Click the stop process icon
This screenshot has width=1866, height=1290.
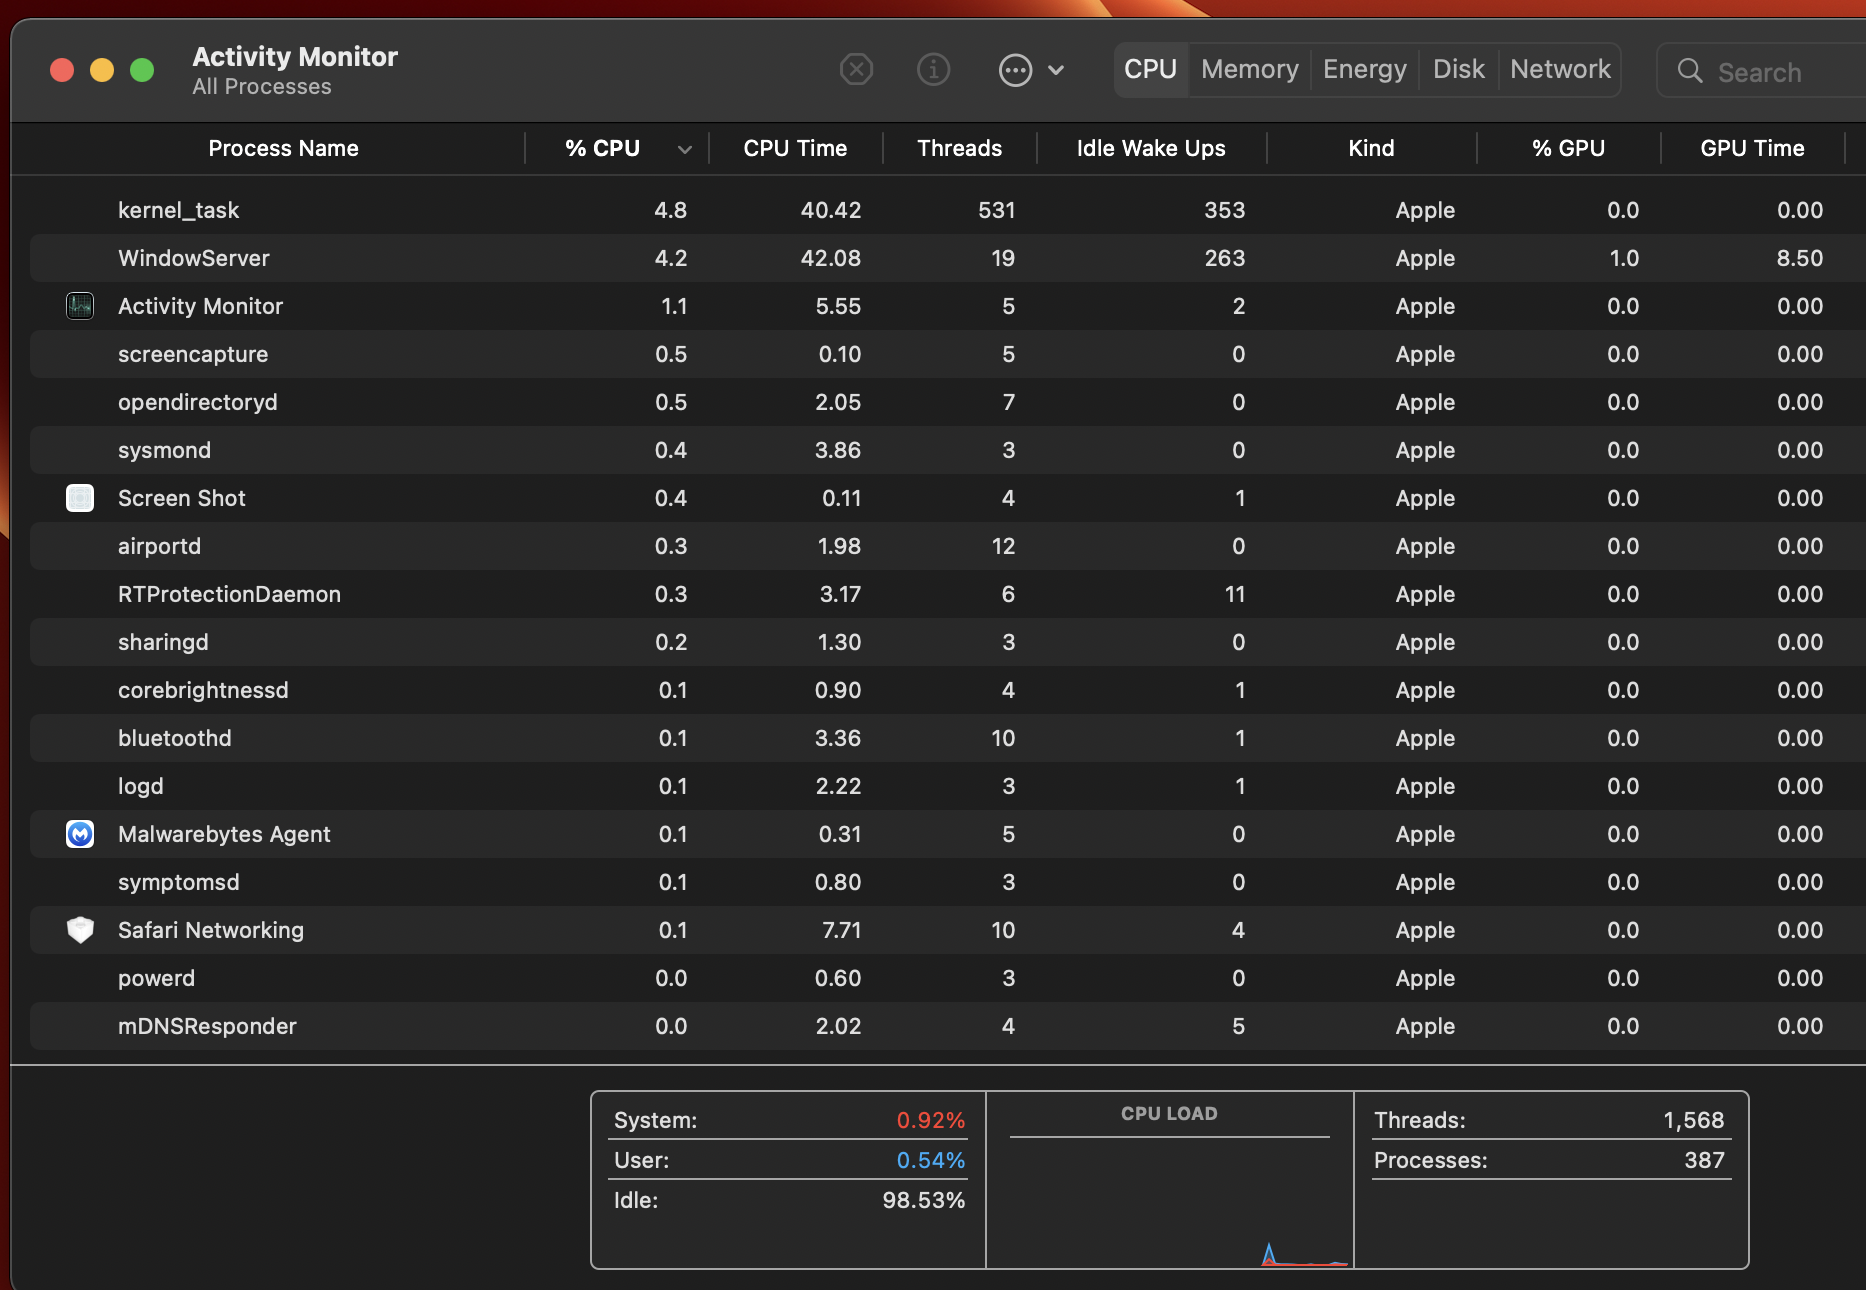856,70
